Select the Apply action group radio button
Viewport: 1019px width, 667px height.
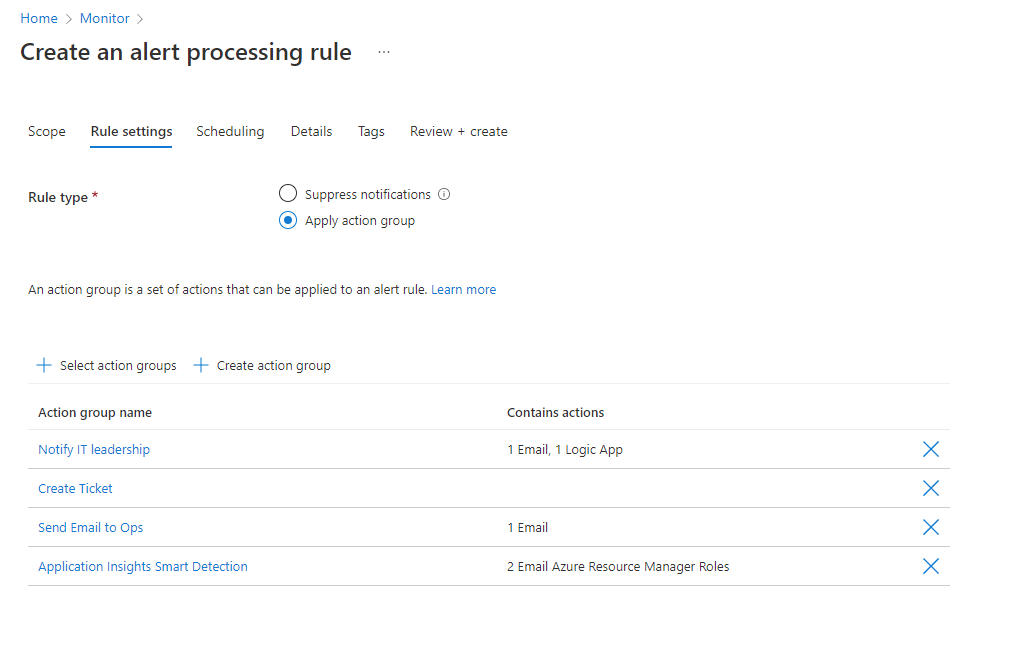[288, 220]
